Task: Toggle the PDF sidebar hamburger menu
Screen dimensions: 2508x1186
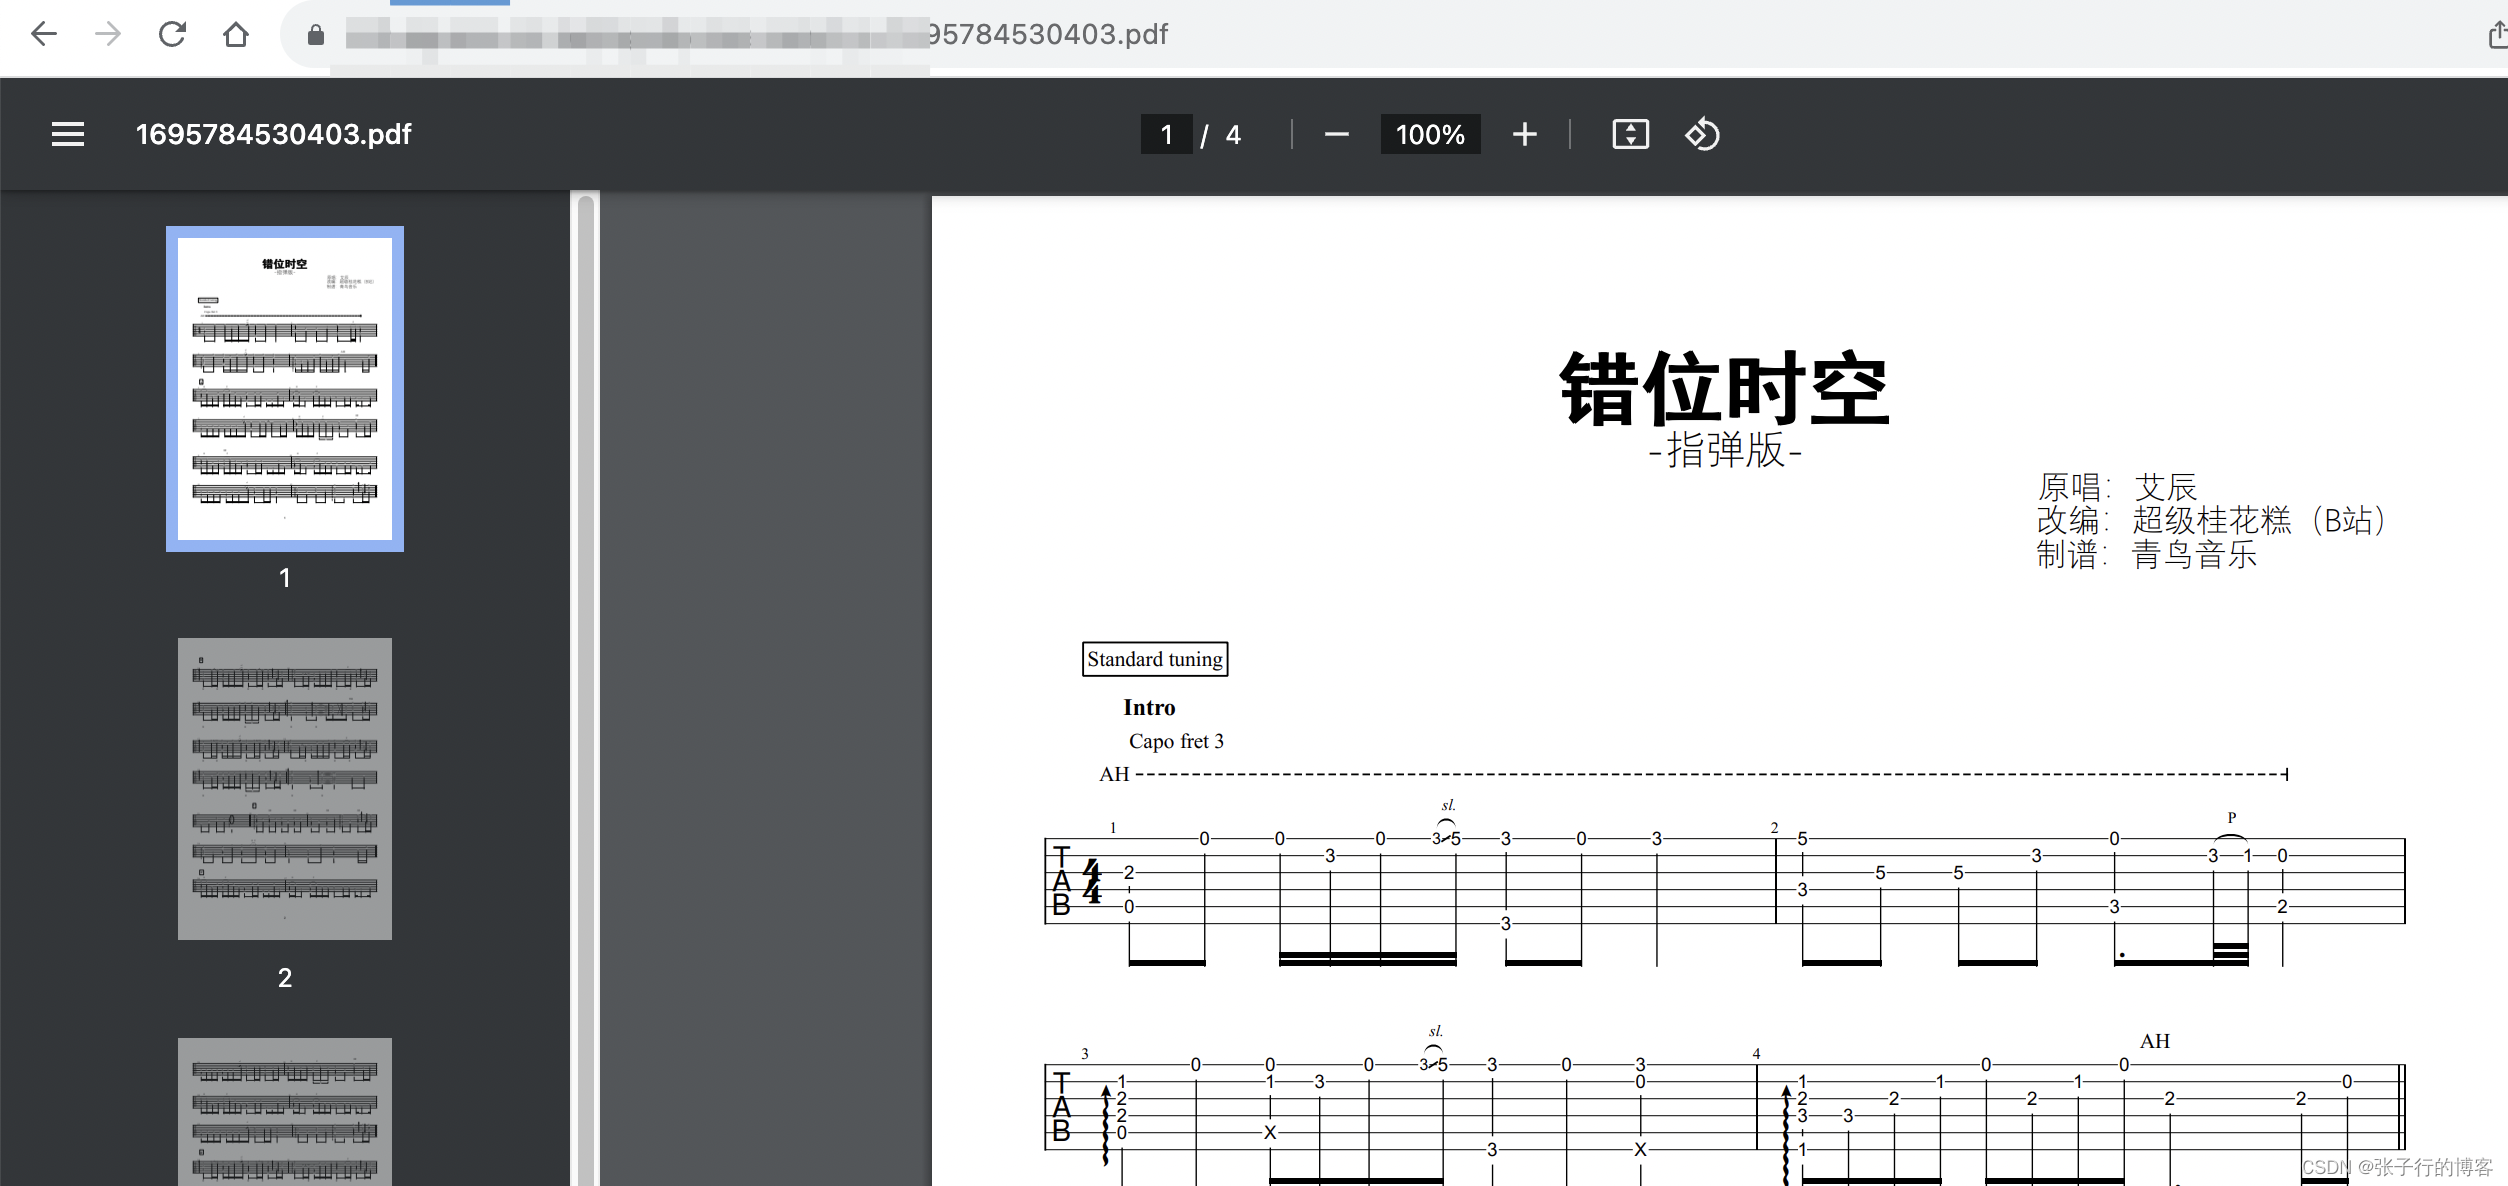Action: point(68,134)
